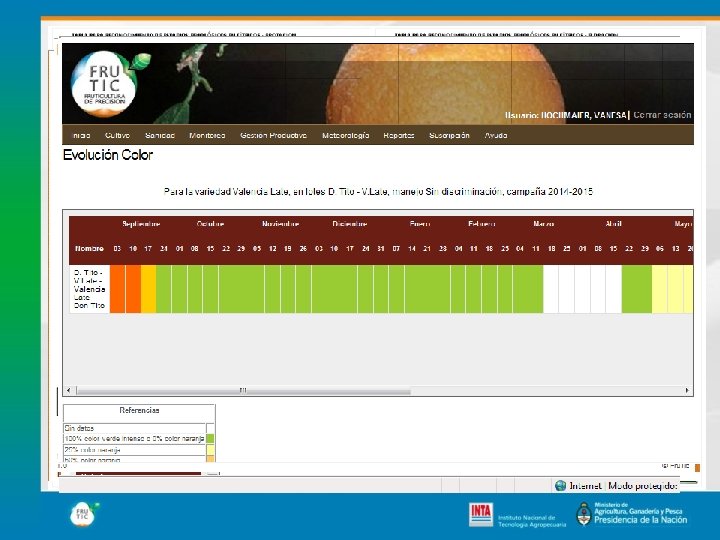Open the Reportes menu
The width and height of the screenshot is (720, 540).
pyautogui.click(x=399, y=135)
